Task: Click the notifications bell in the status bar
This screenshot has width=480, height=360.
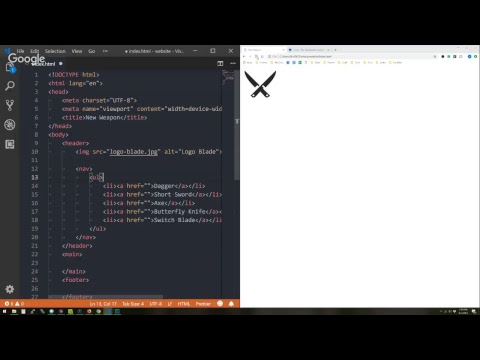Action: tap(231, 303)
